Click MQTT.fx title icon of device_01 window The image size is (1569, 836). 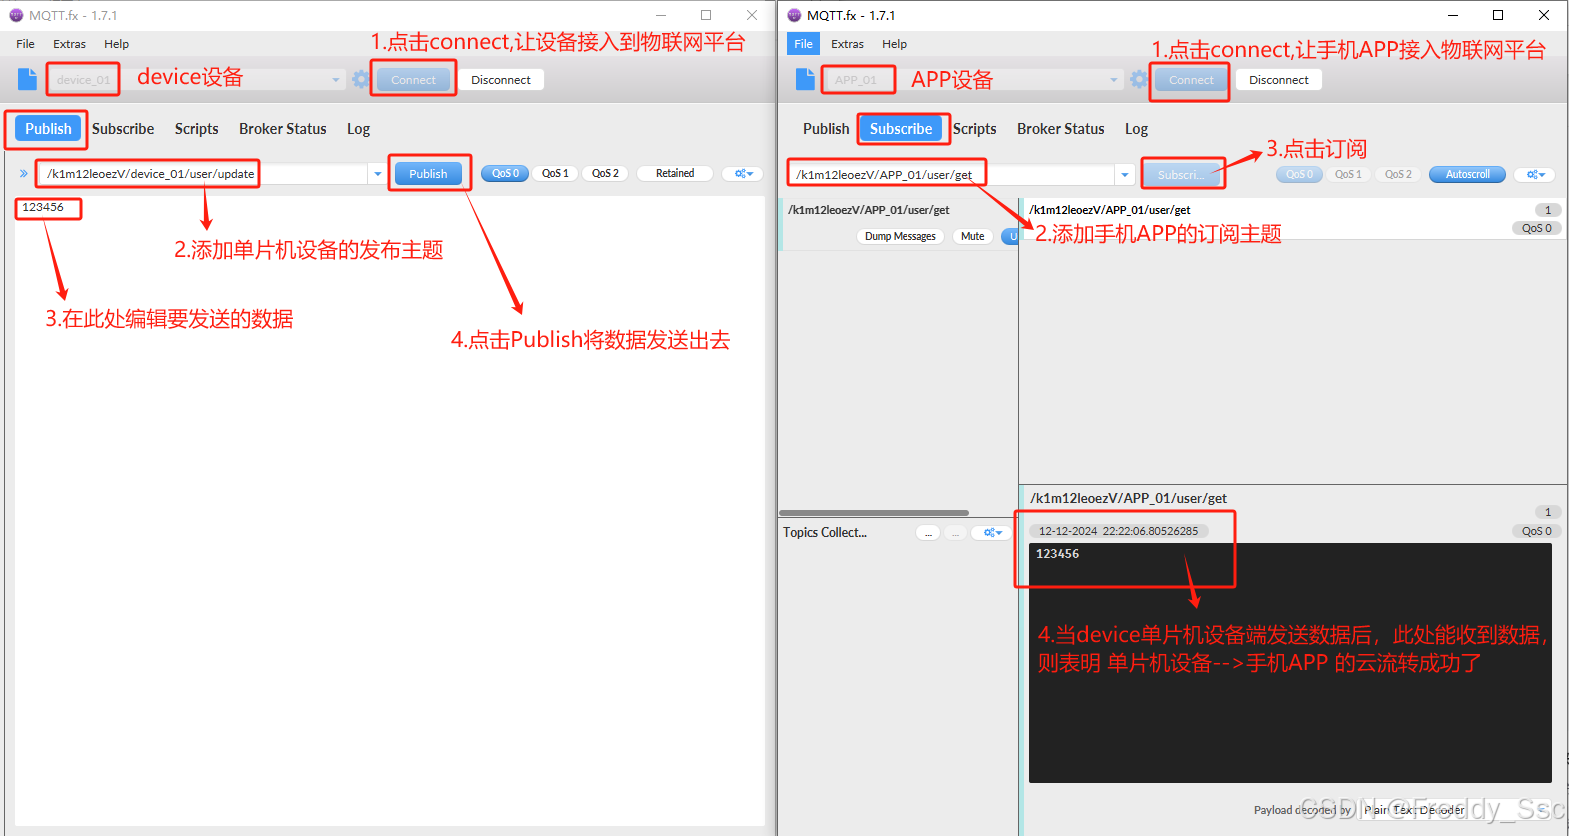(x=16, y=15)
